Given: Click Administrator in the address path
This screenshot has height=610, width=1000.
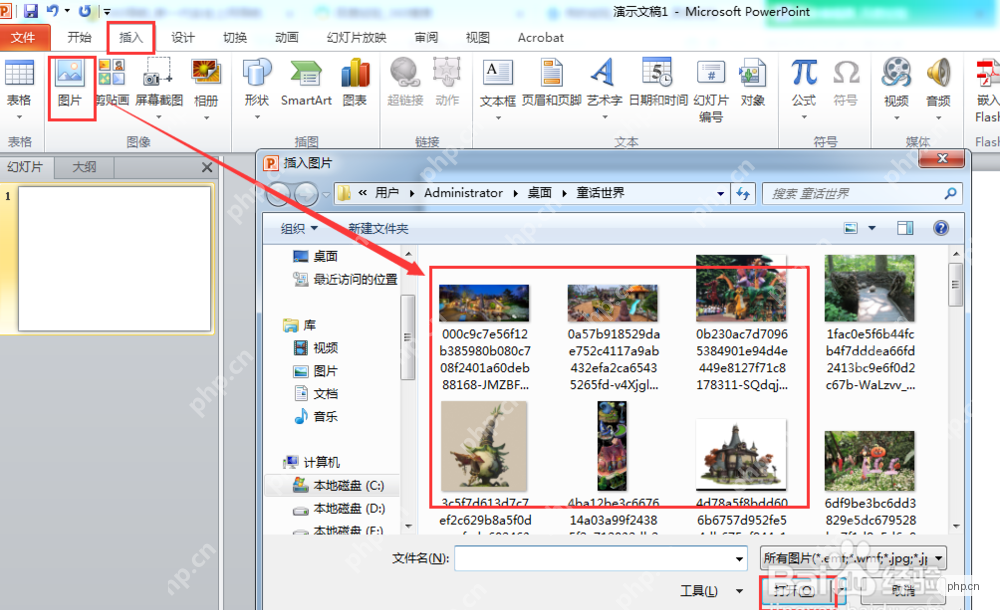Looking at the screenshot, I should [463, 193].
